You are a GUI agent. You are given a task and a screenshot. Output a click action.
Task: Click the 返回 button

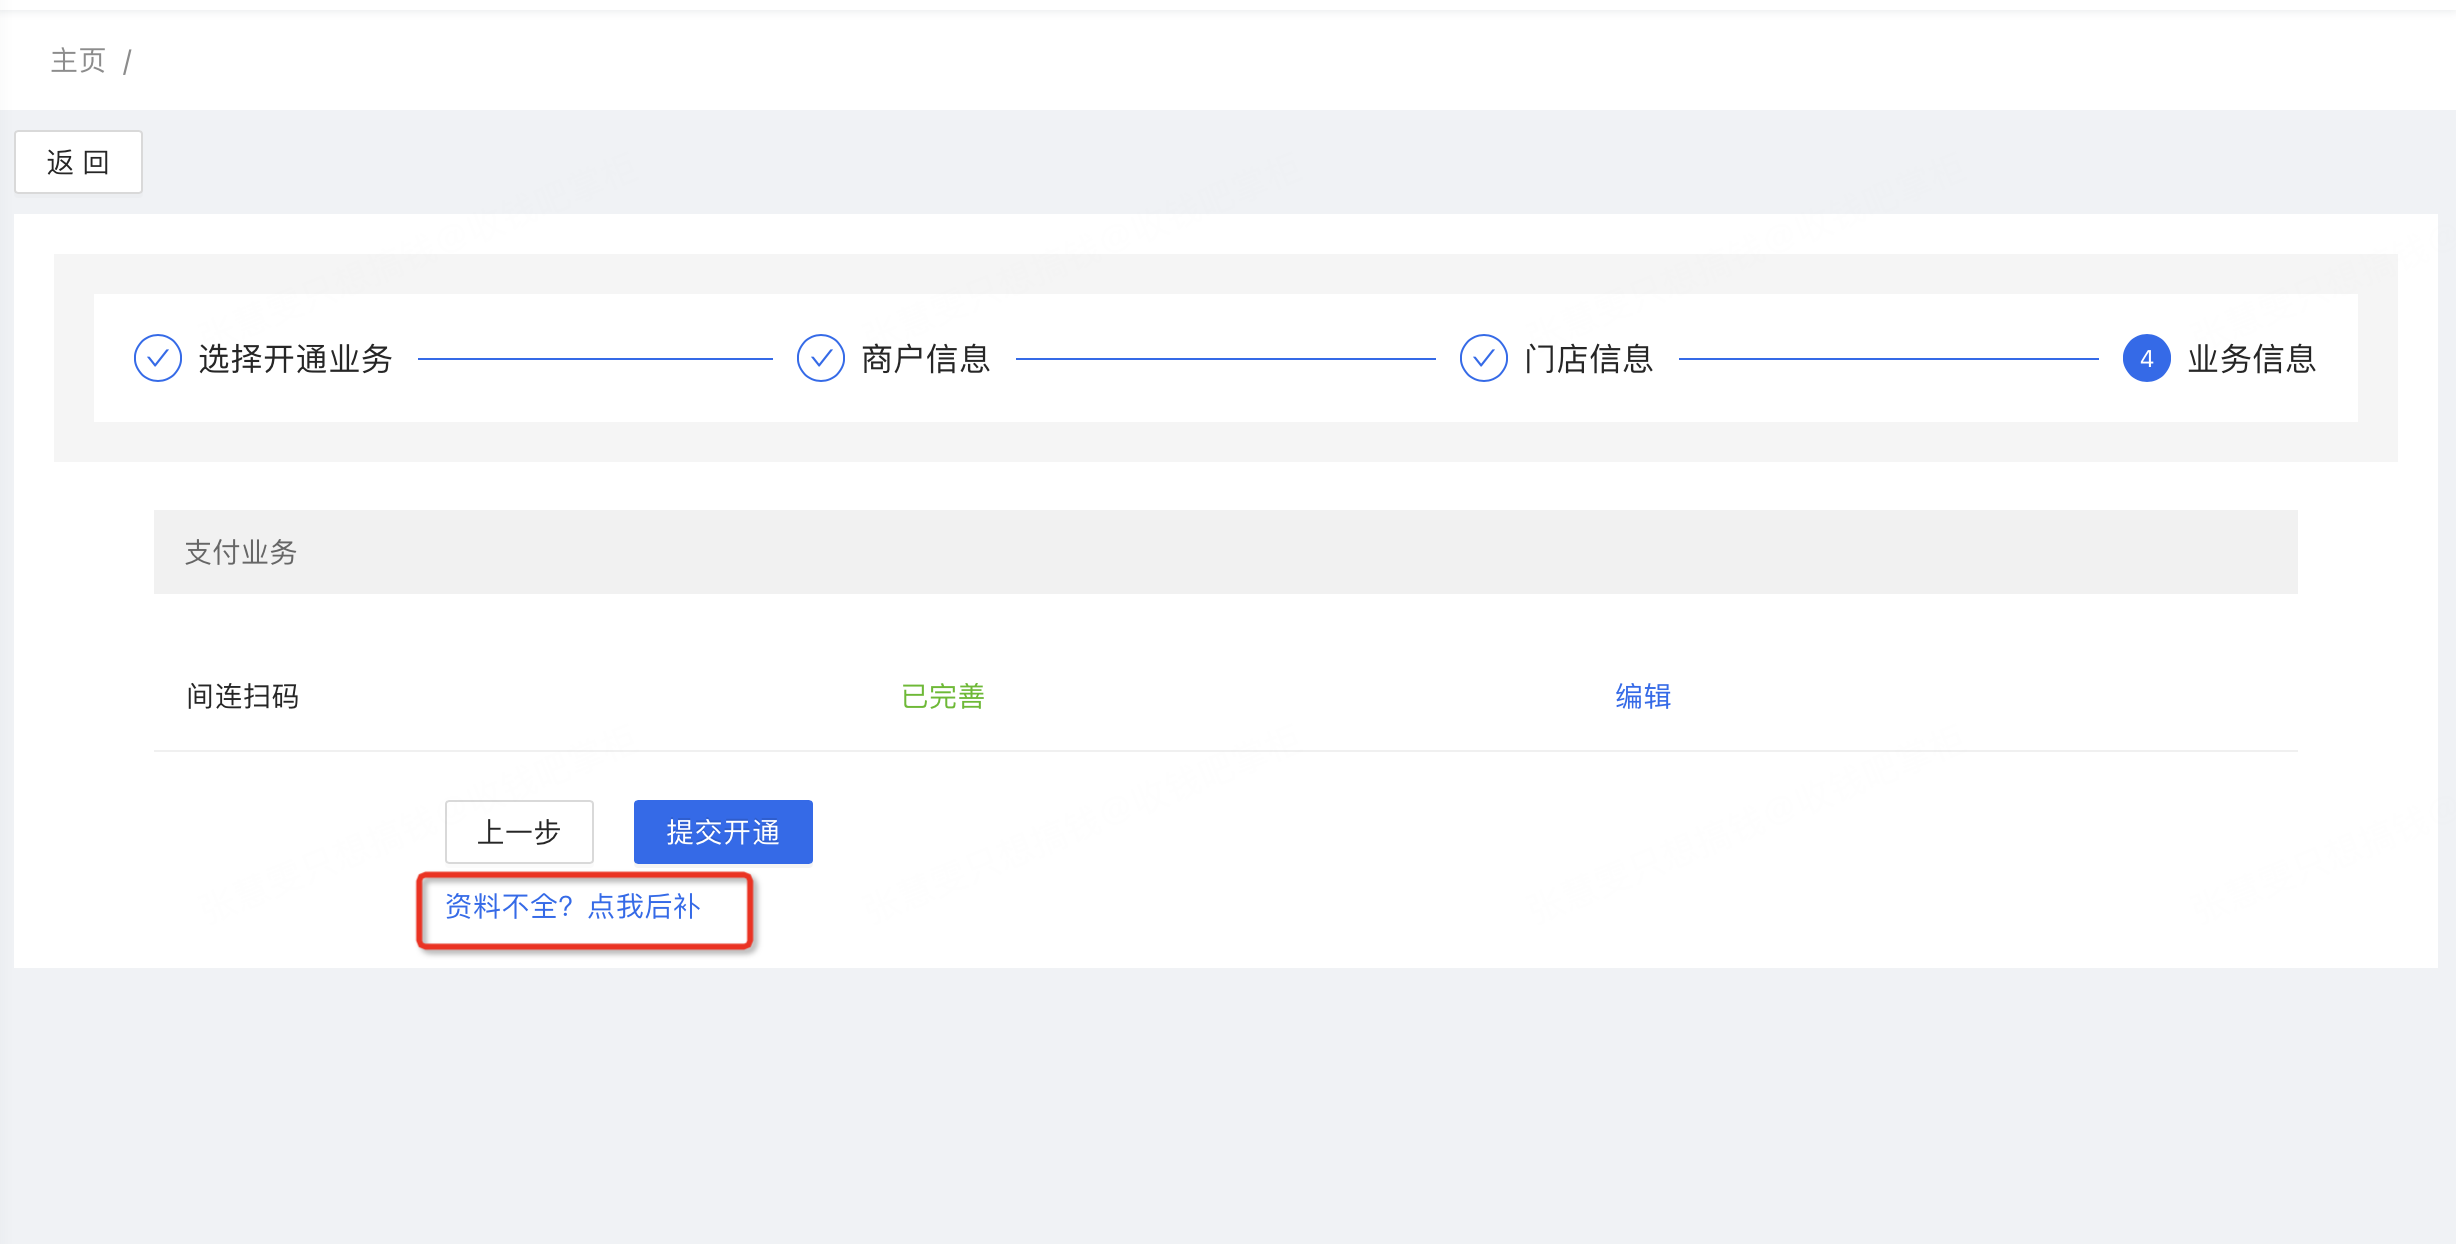(x=78, y=162)
